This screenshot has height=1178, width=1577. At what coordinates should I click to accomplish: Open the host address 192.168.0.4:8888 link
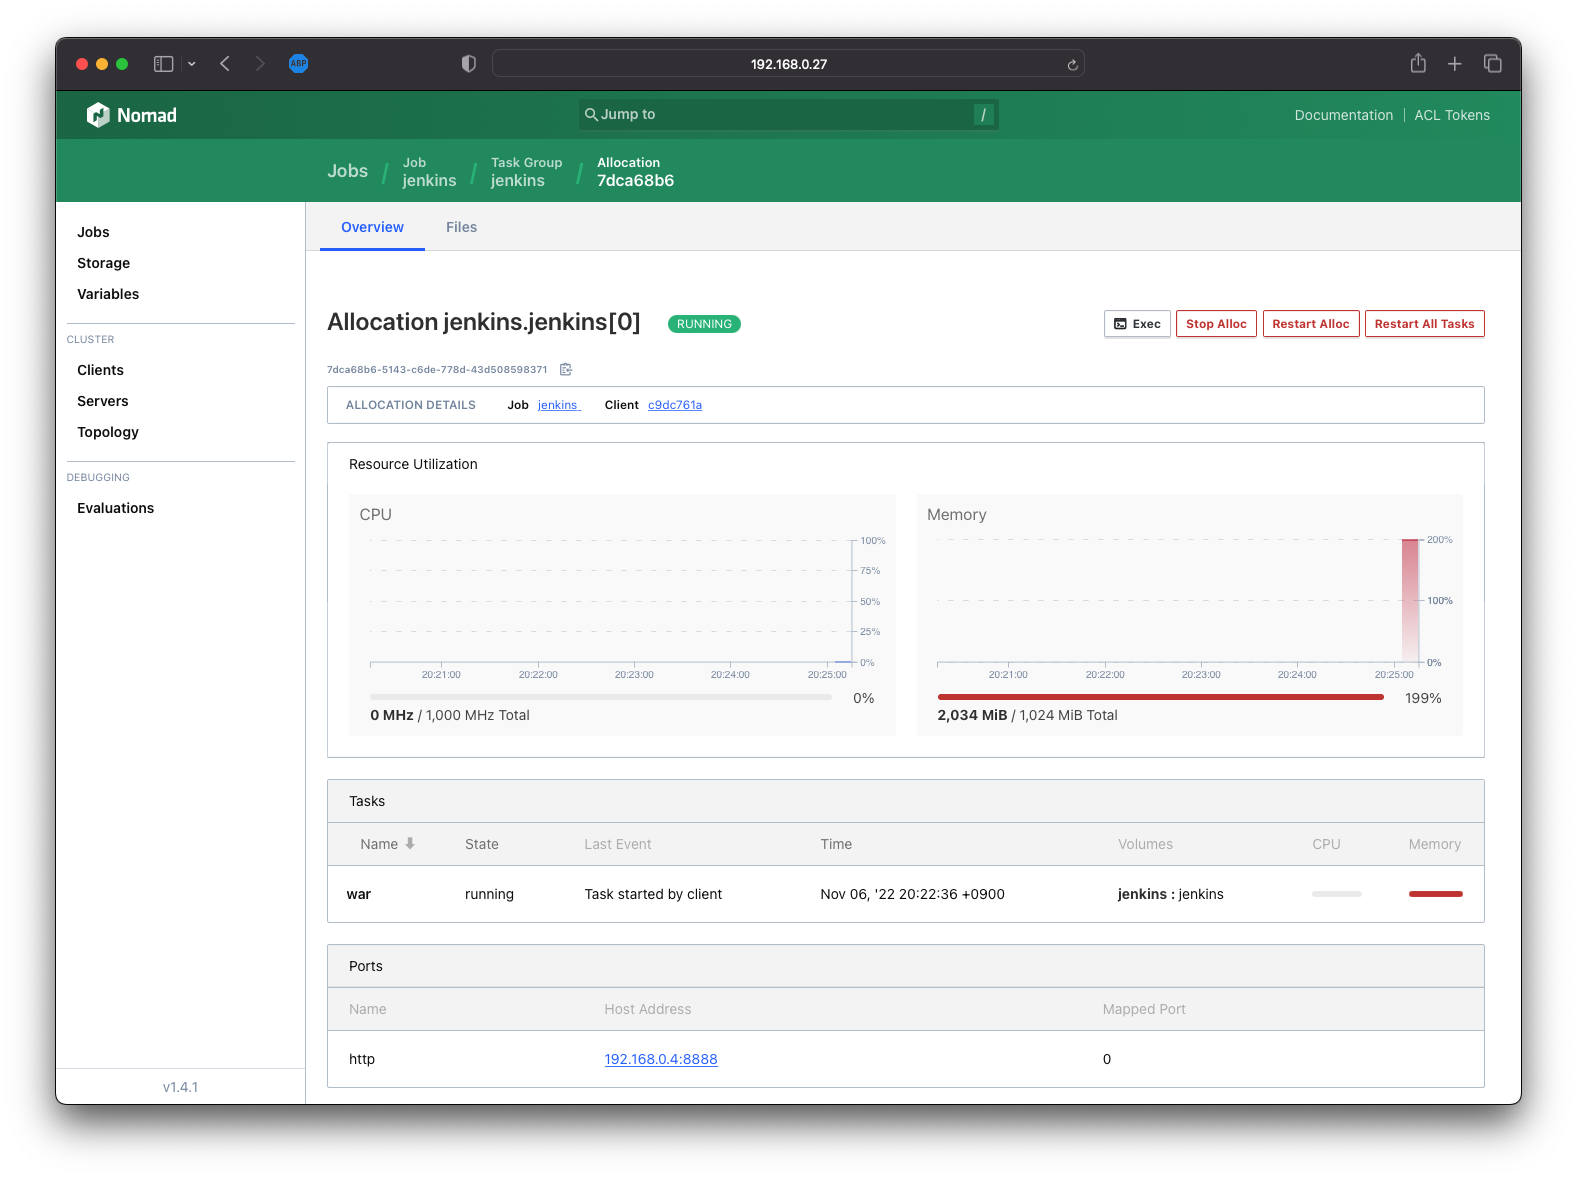point(661,1059)
